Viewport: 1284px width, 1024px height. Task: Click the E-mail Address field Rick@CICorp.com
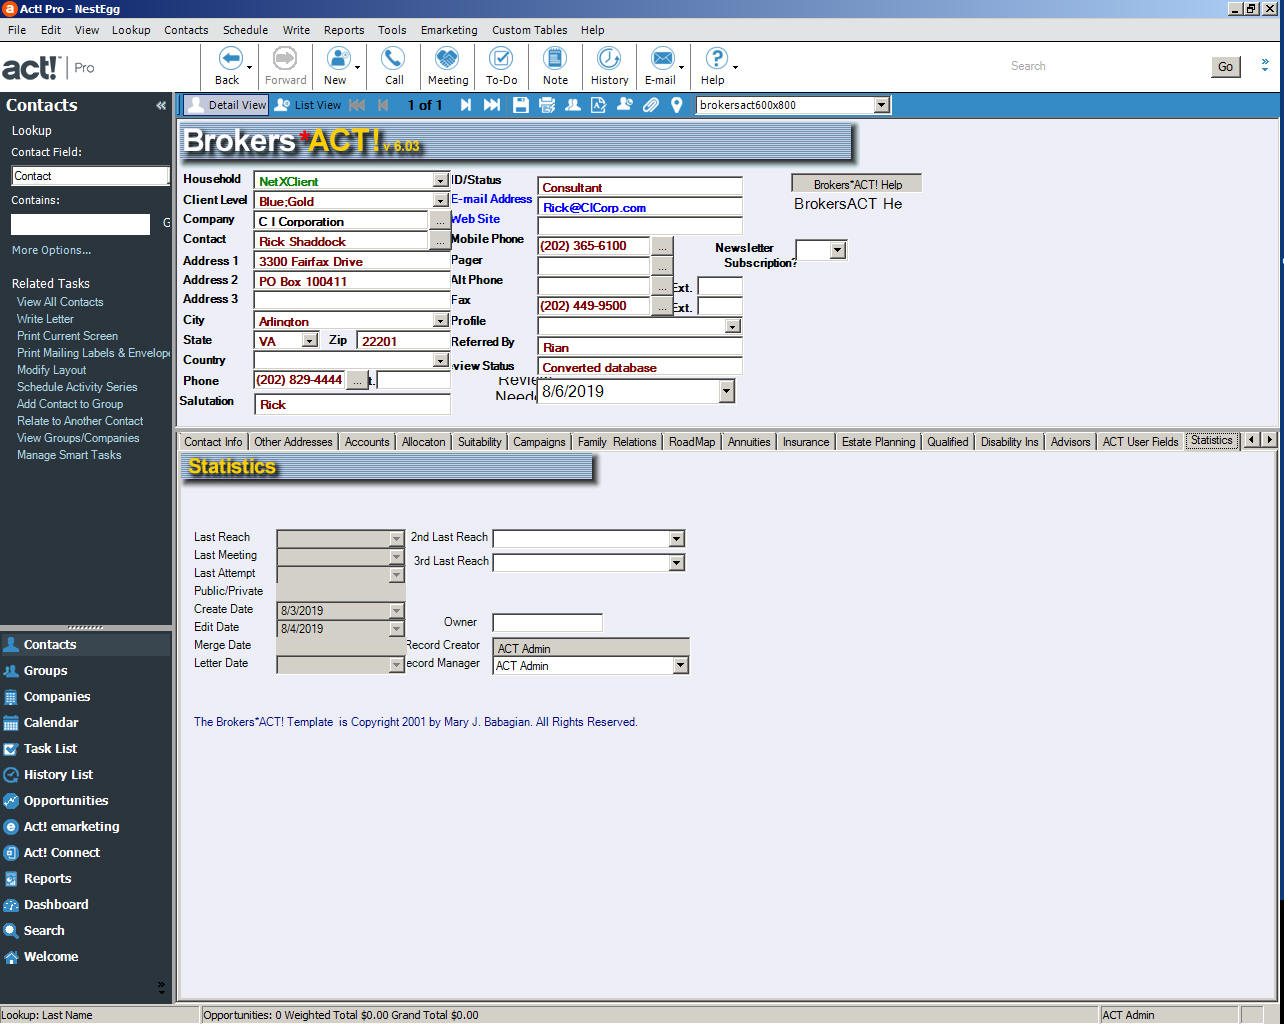coord(640,207)
